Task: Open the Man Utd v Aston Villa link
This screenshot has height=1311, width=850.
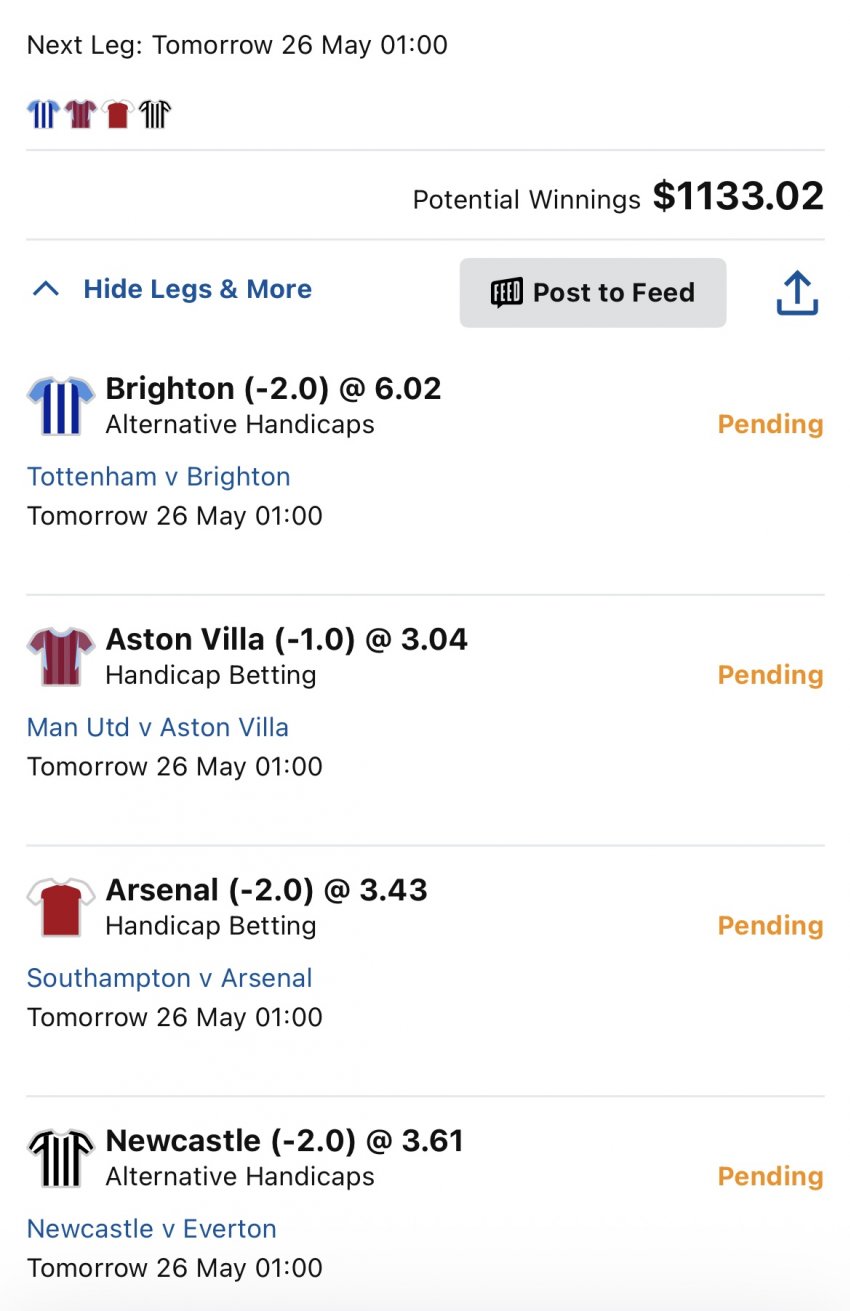Action: [x=157, y=727]
